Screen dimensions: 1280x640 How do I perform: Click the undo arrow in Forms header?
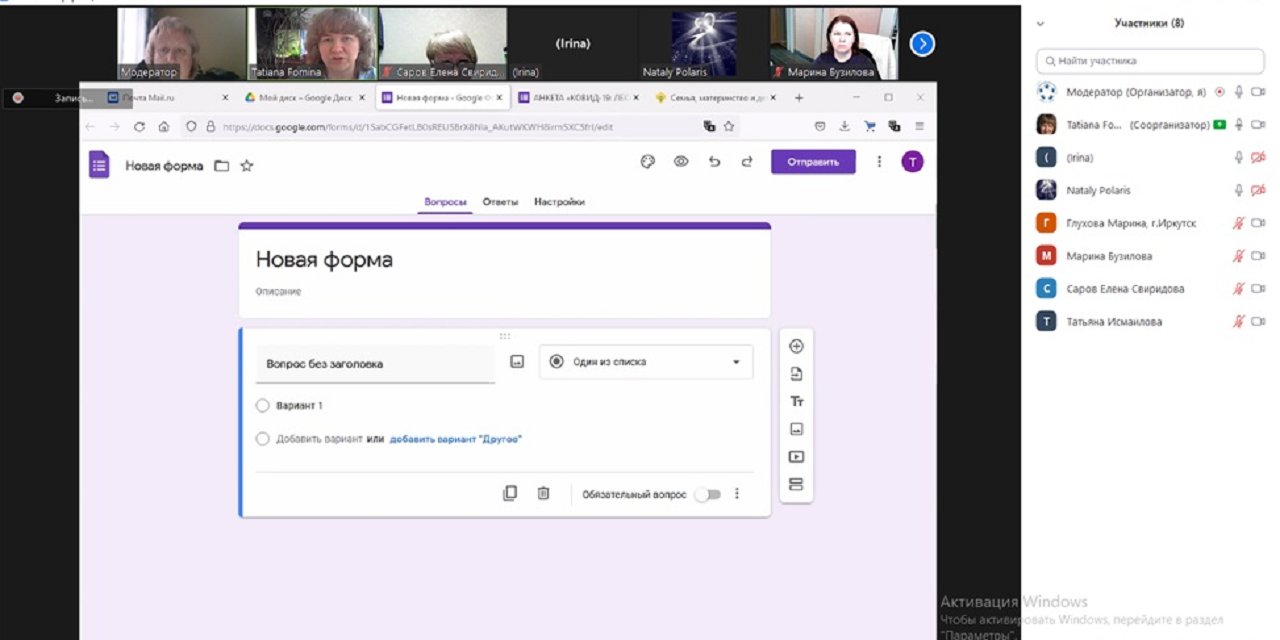tap(714, 162)
